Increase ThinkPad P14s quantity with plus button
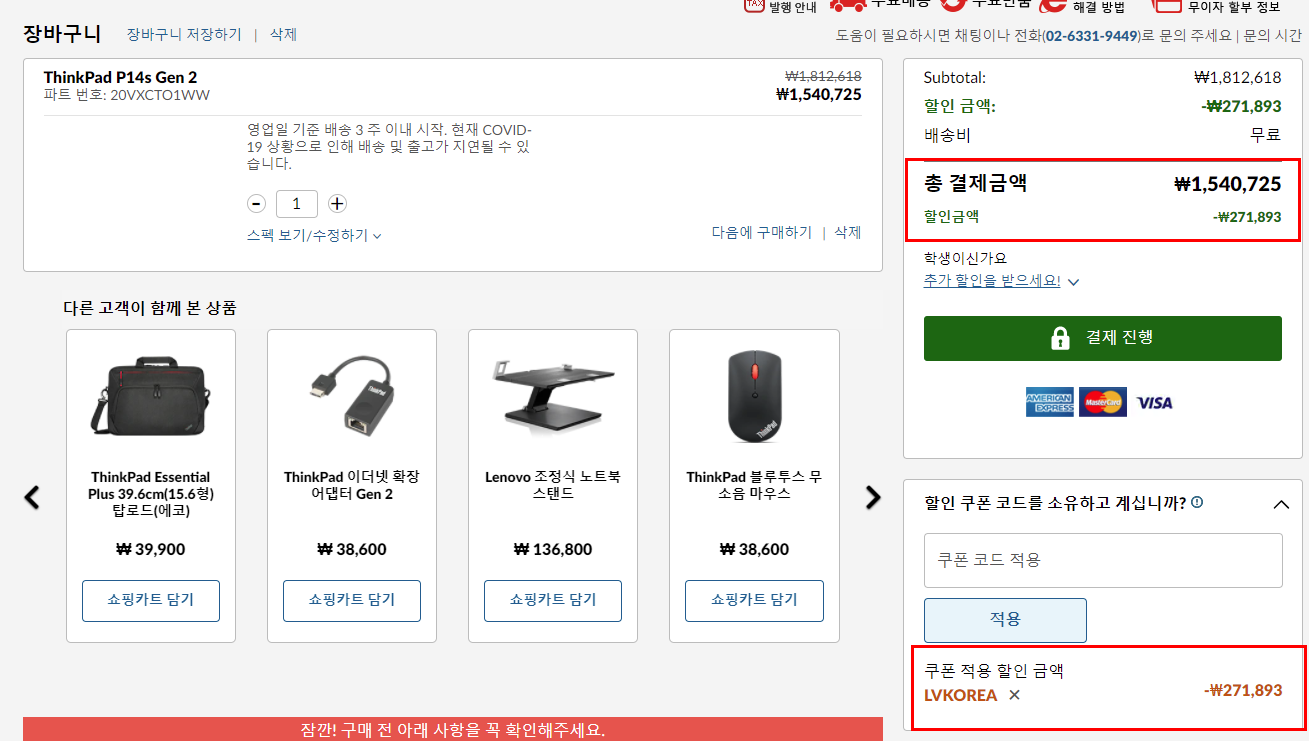 point(337,204)
